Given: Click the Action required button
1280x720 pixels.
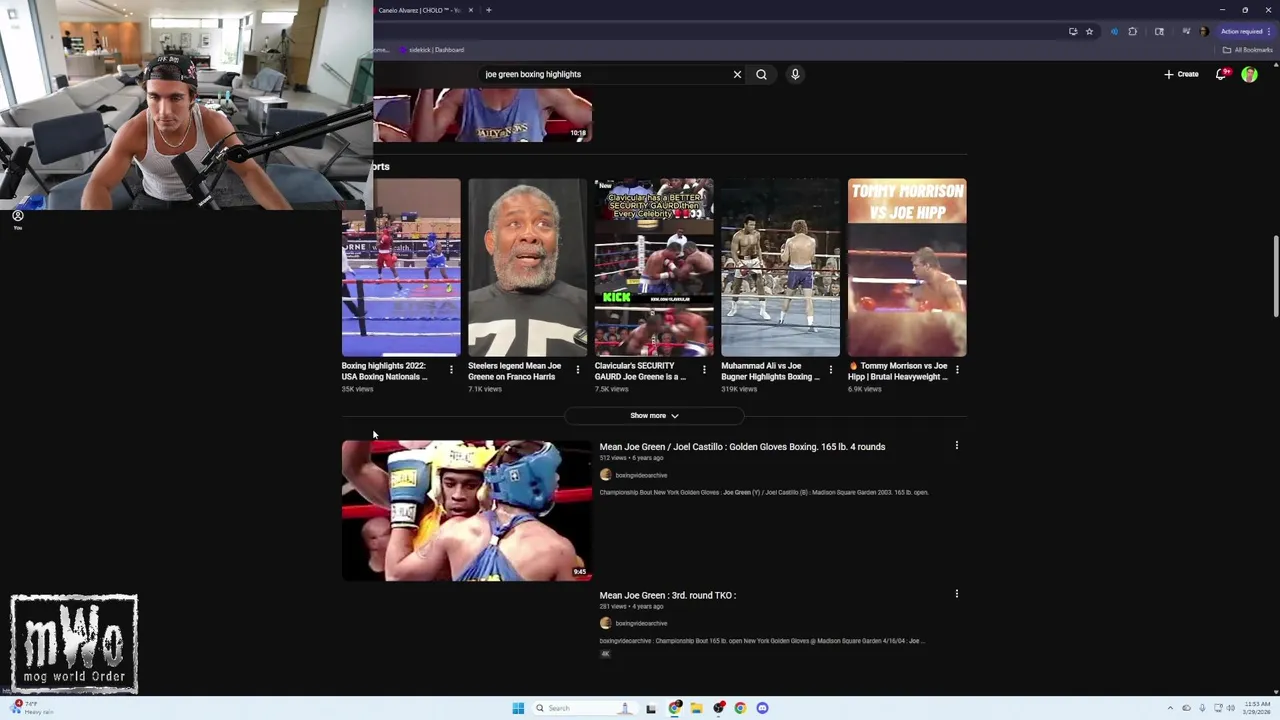Looking at the screenshot, I should (x=1244, y=31).
